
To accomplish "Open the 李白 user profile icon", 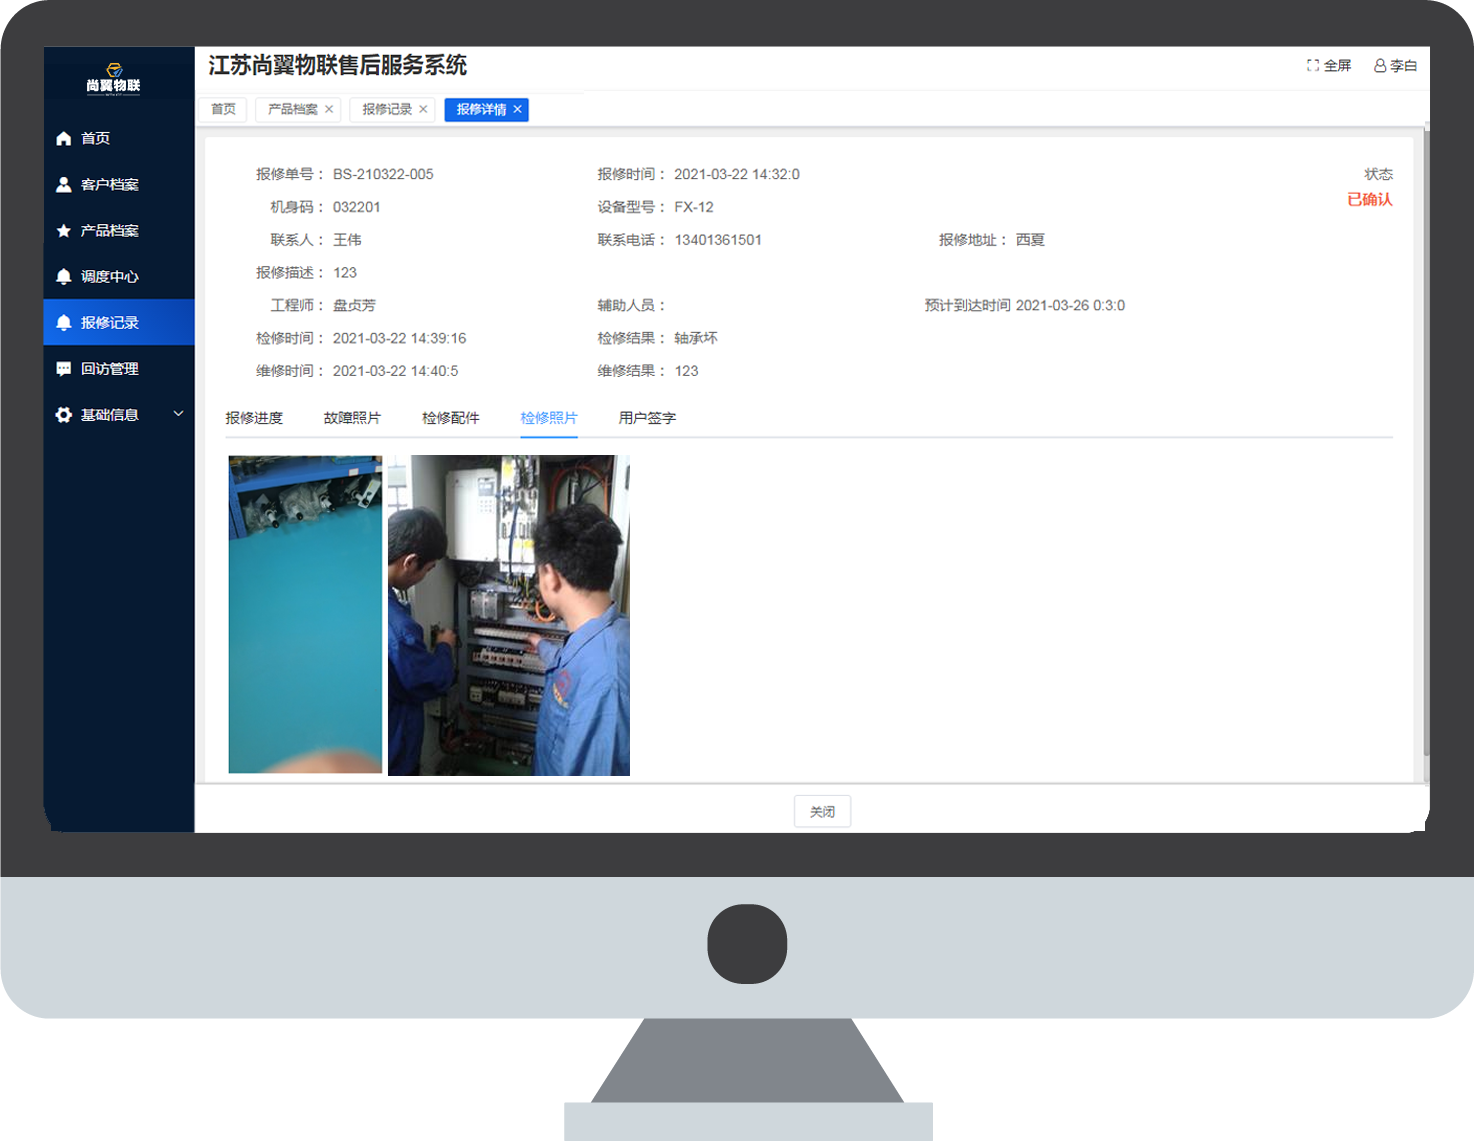I will pyautogui.click(x=1380, y=66).
